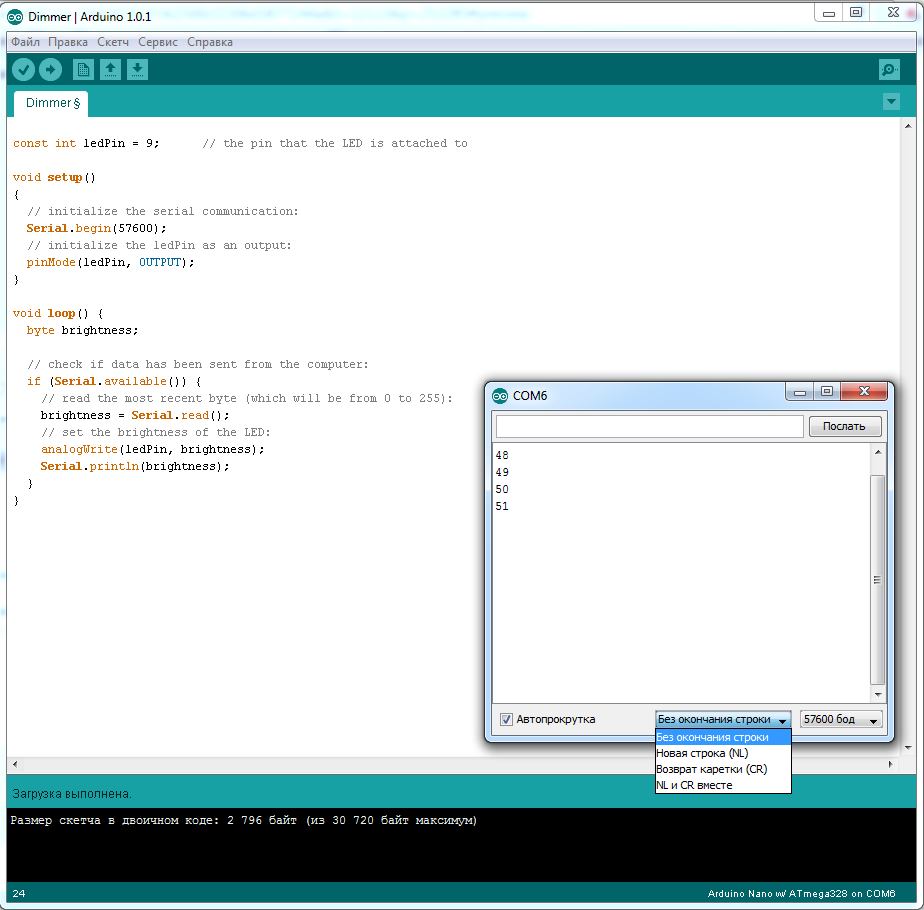Collapse the Без окончания строки combo box
Image resolution: width=924 pixels, height=910 pixels.
722,719
